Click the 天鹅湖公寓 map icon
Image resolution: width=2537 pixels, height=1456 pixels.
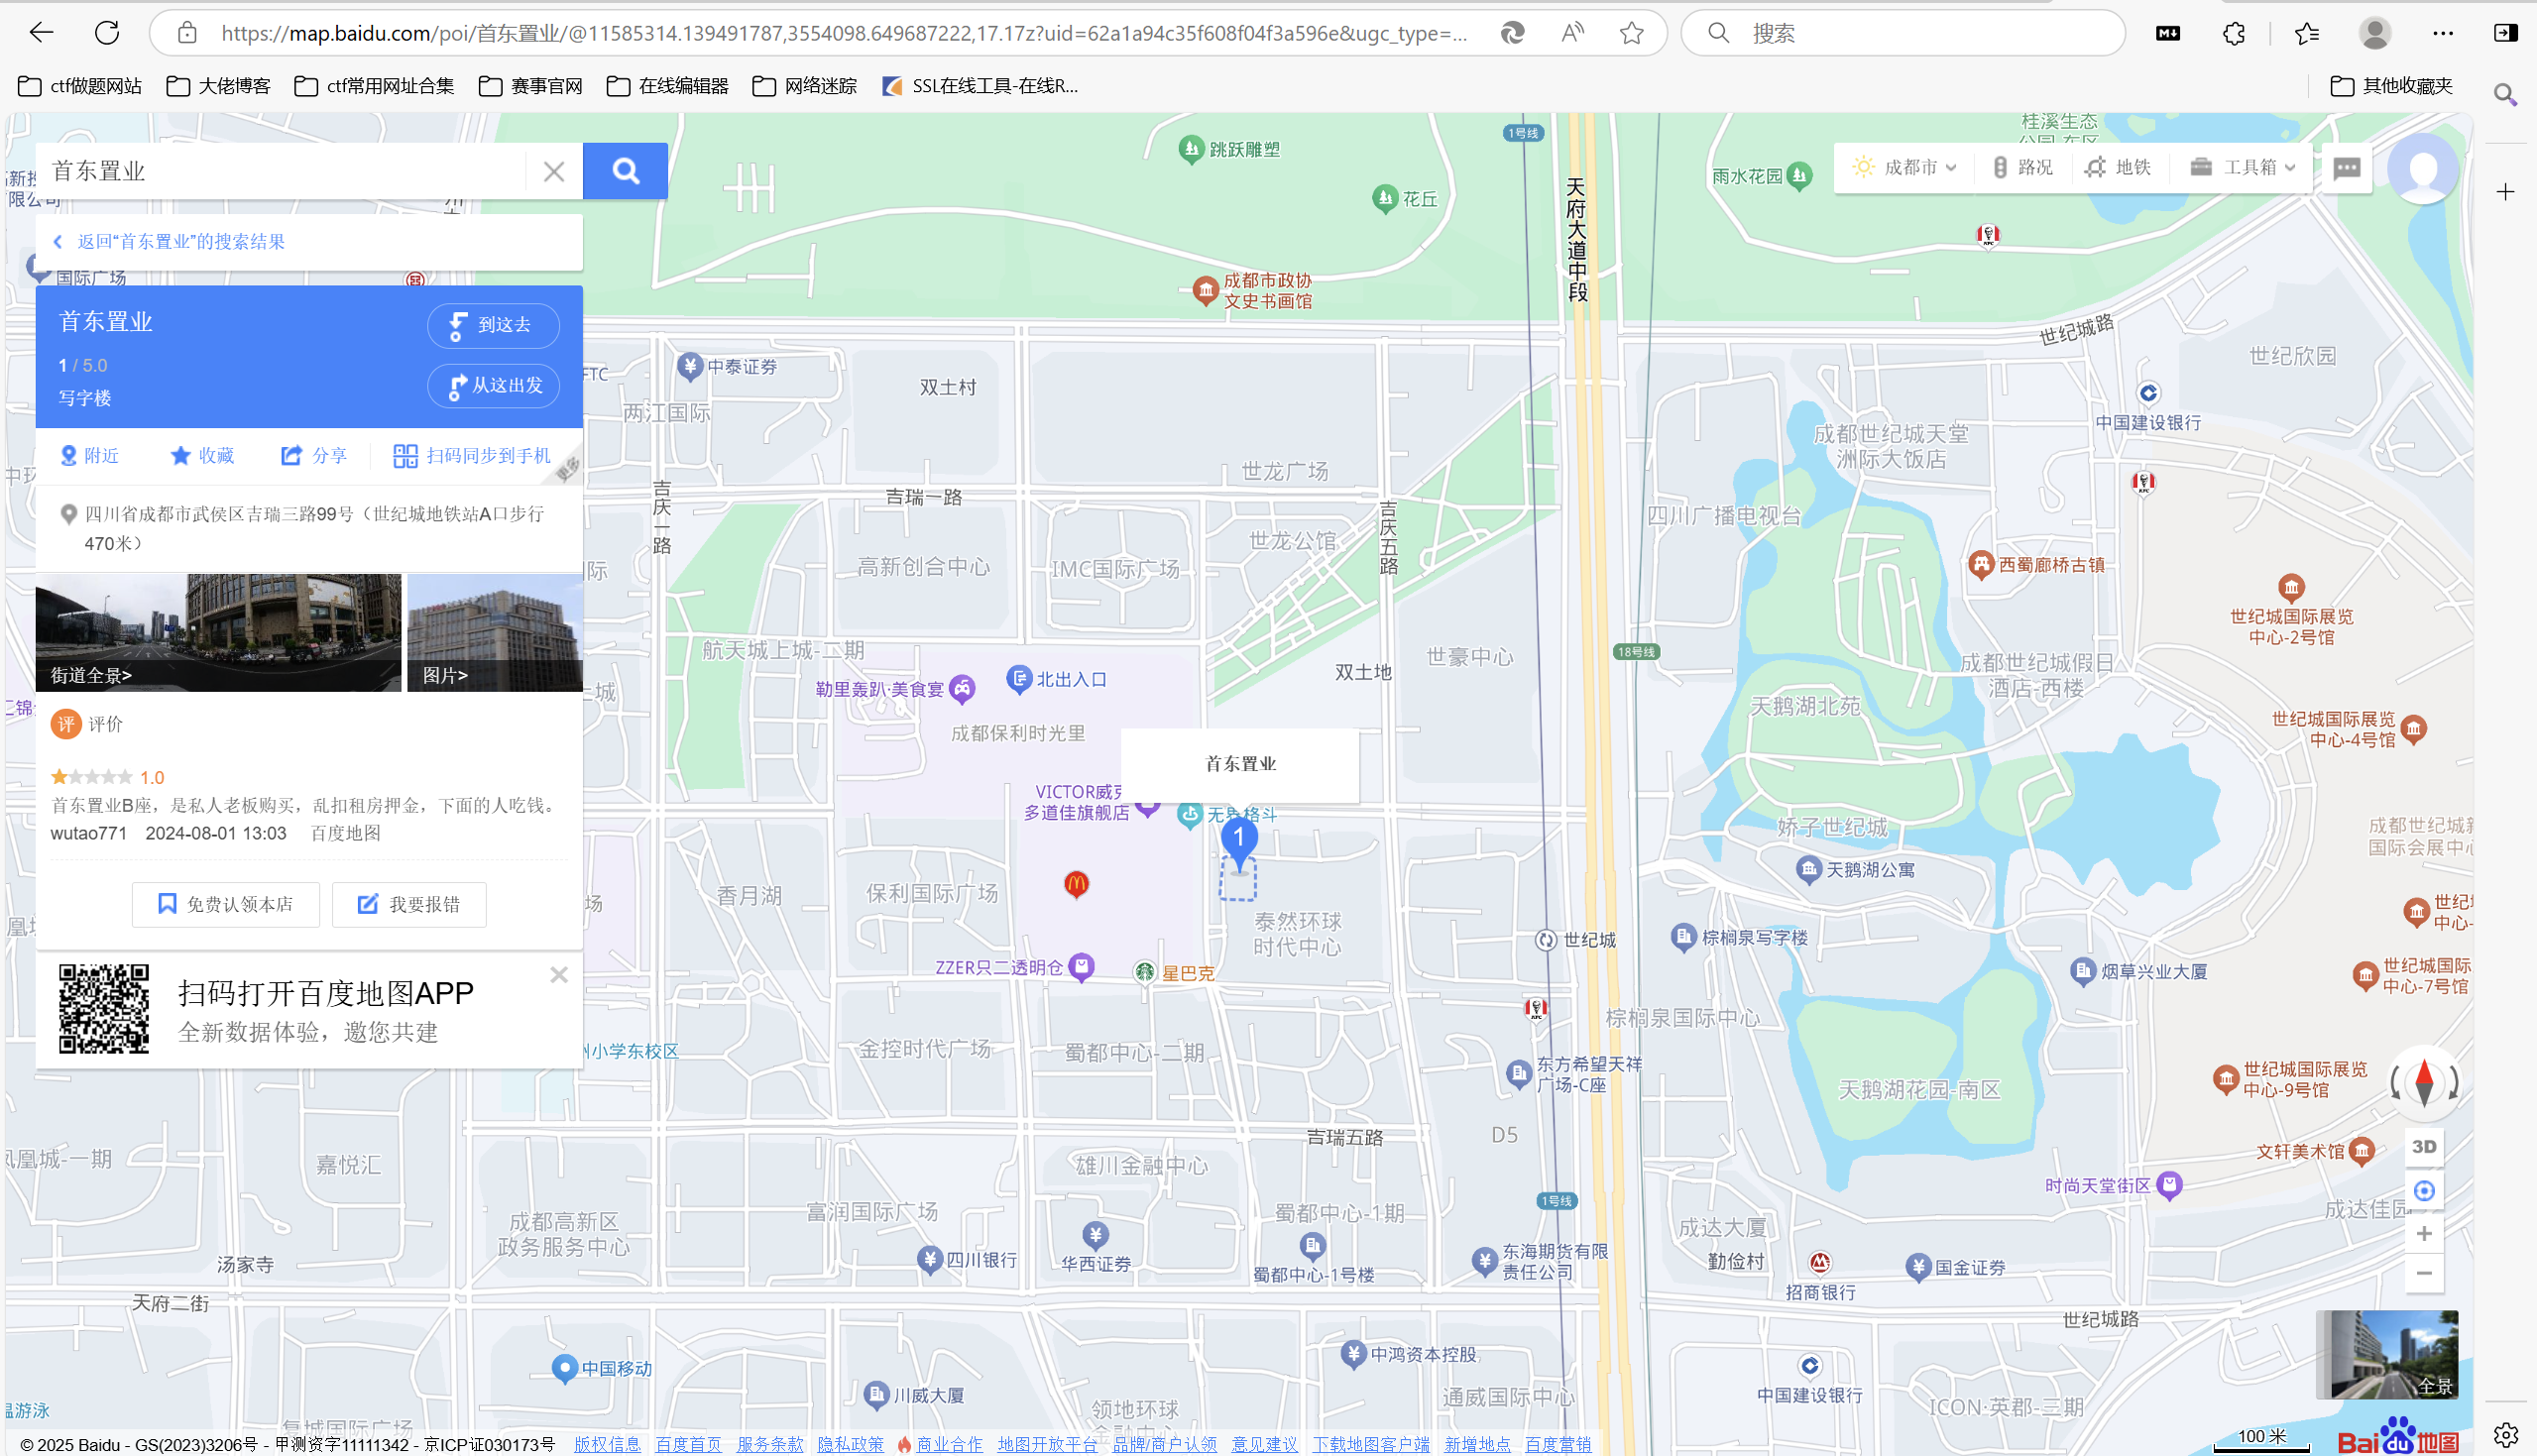[1809, 869]
